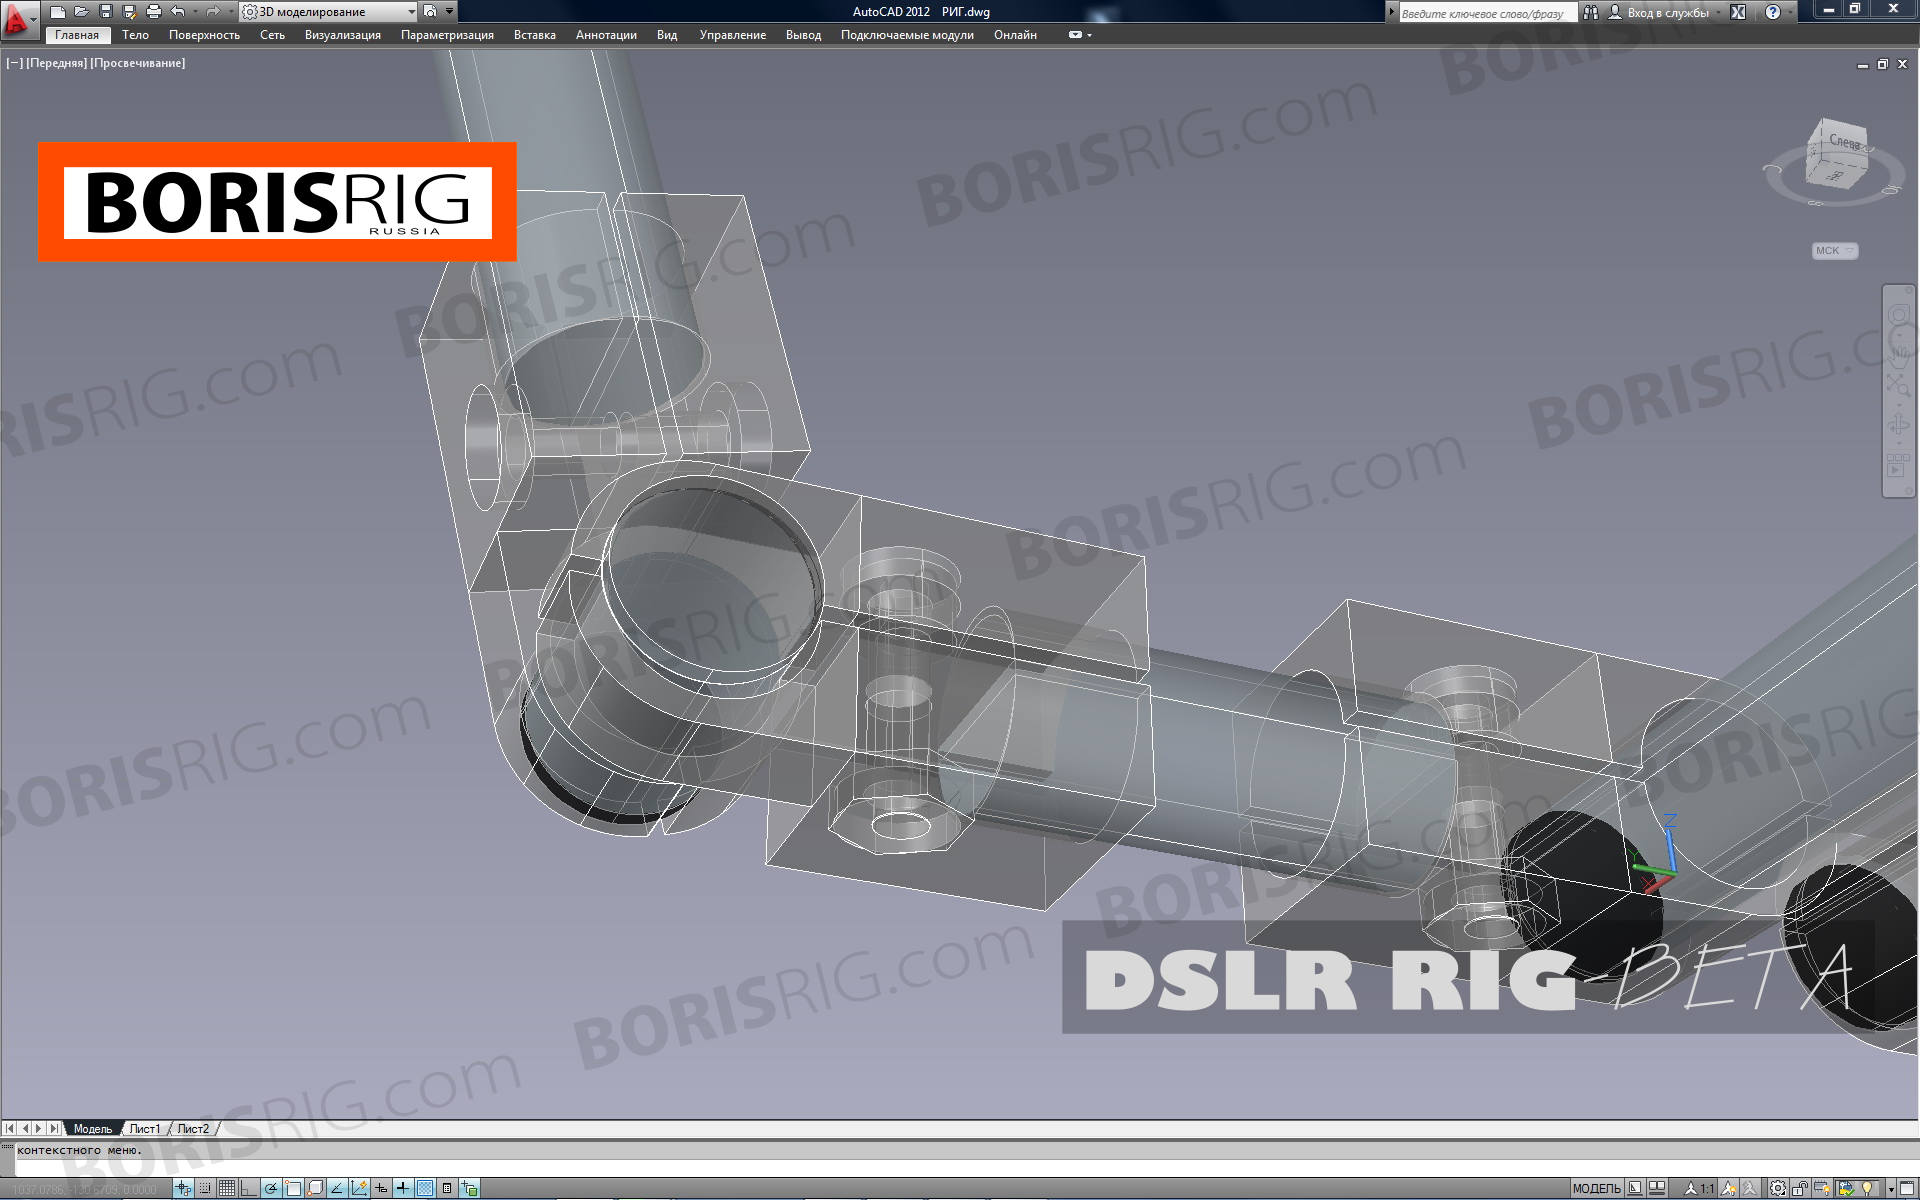Switch to the Тело ribbon tab
The width and height of the screenshot is (1920, 1200).
point(135,35)
